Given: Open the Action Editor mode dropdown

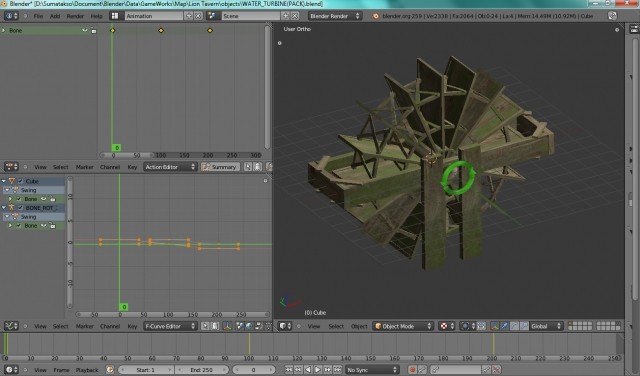Looking at the screenshot, I should 170,167.
